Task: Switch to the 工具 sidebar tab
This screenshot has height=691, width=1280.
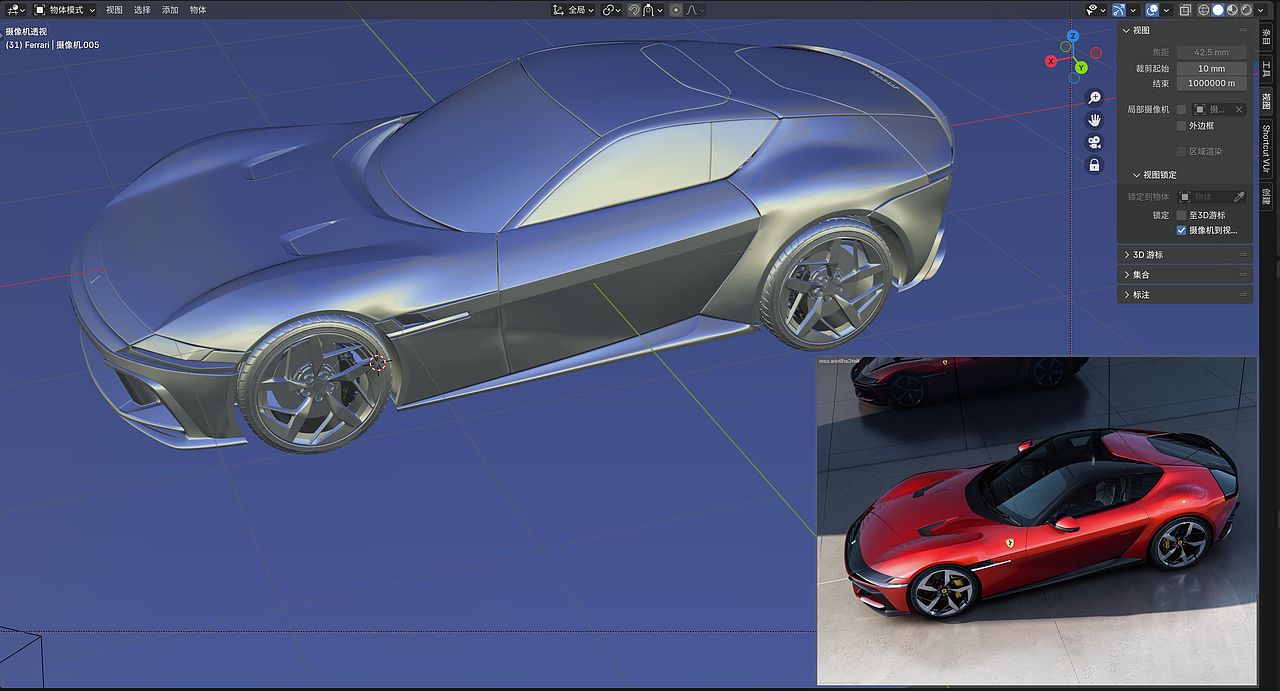Action: [x=1269, y=65]
